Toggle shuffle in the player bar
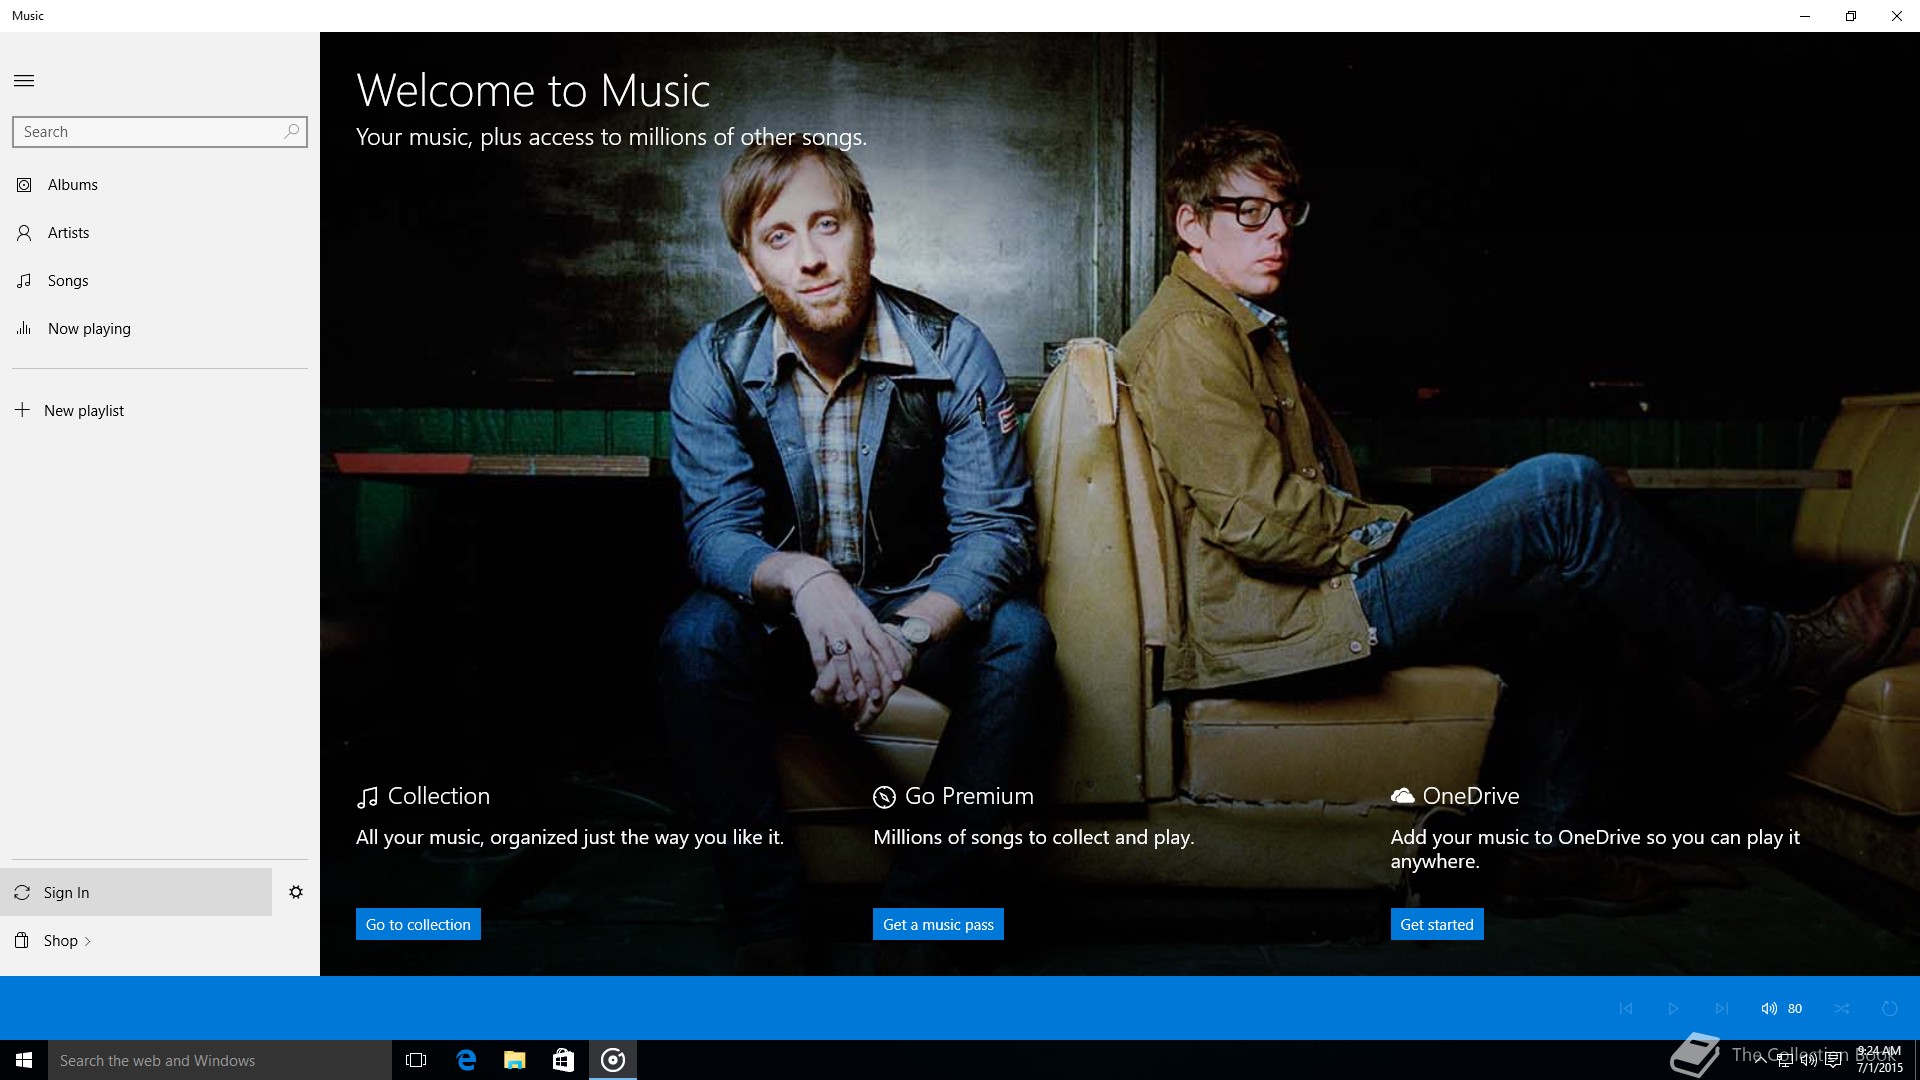 (1842, 1008)
